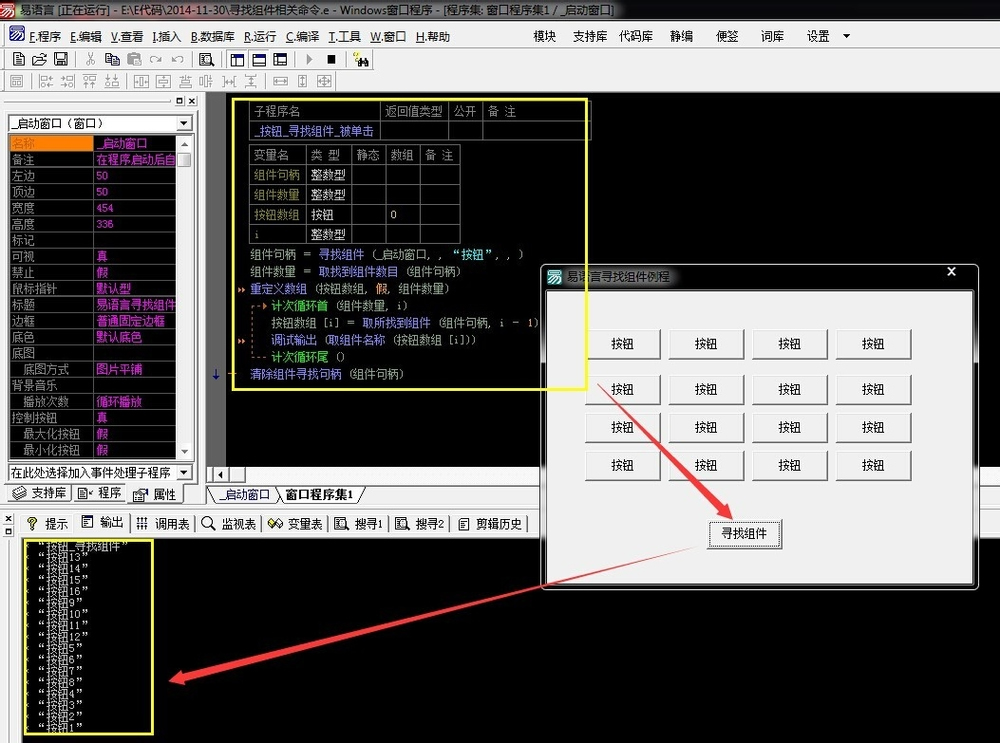
Task: Toggle the second panel layout view button
Action: pyautogui.click(x=258, y=60)
